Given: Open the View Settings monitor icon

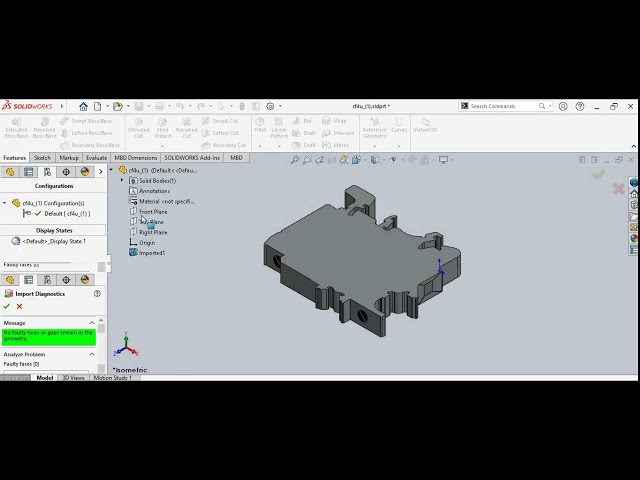Looking at the screenshot, I should pos(443,160).
